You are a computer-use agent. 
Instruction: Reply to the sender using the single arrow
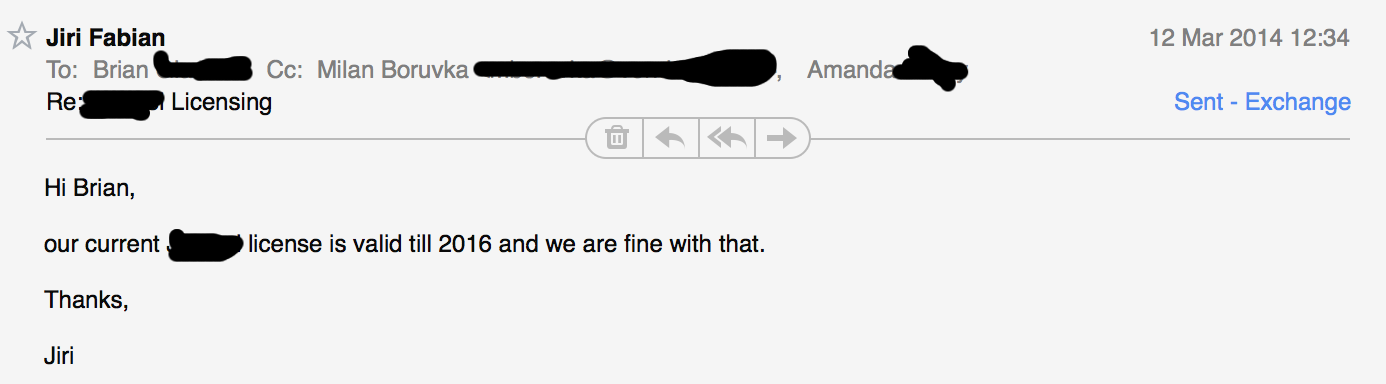pyautogui.click(x=670, y=138)
